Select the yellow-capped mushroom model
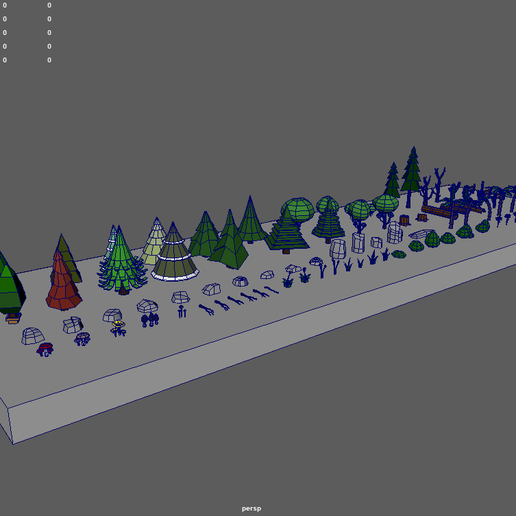The height and width of the screenshot is (516, 516). pyautogui.click(x=119, y=328)
